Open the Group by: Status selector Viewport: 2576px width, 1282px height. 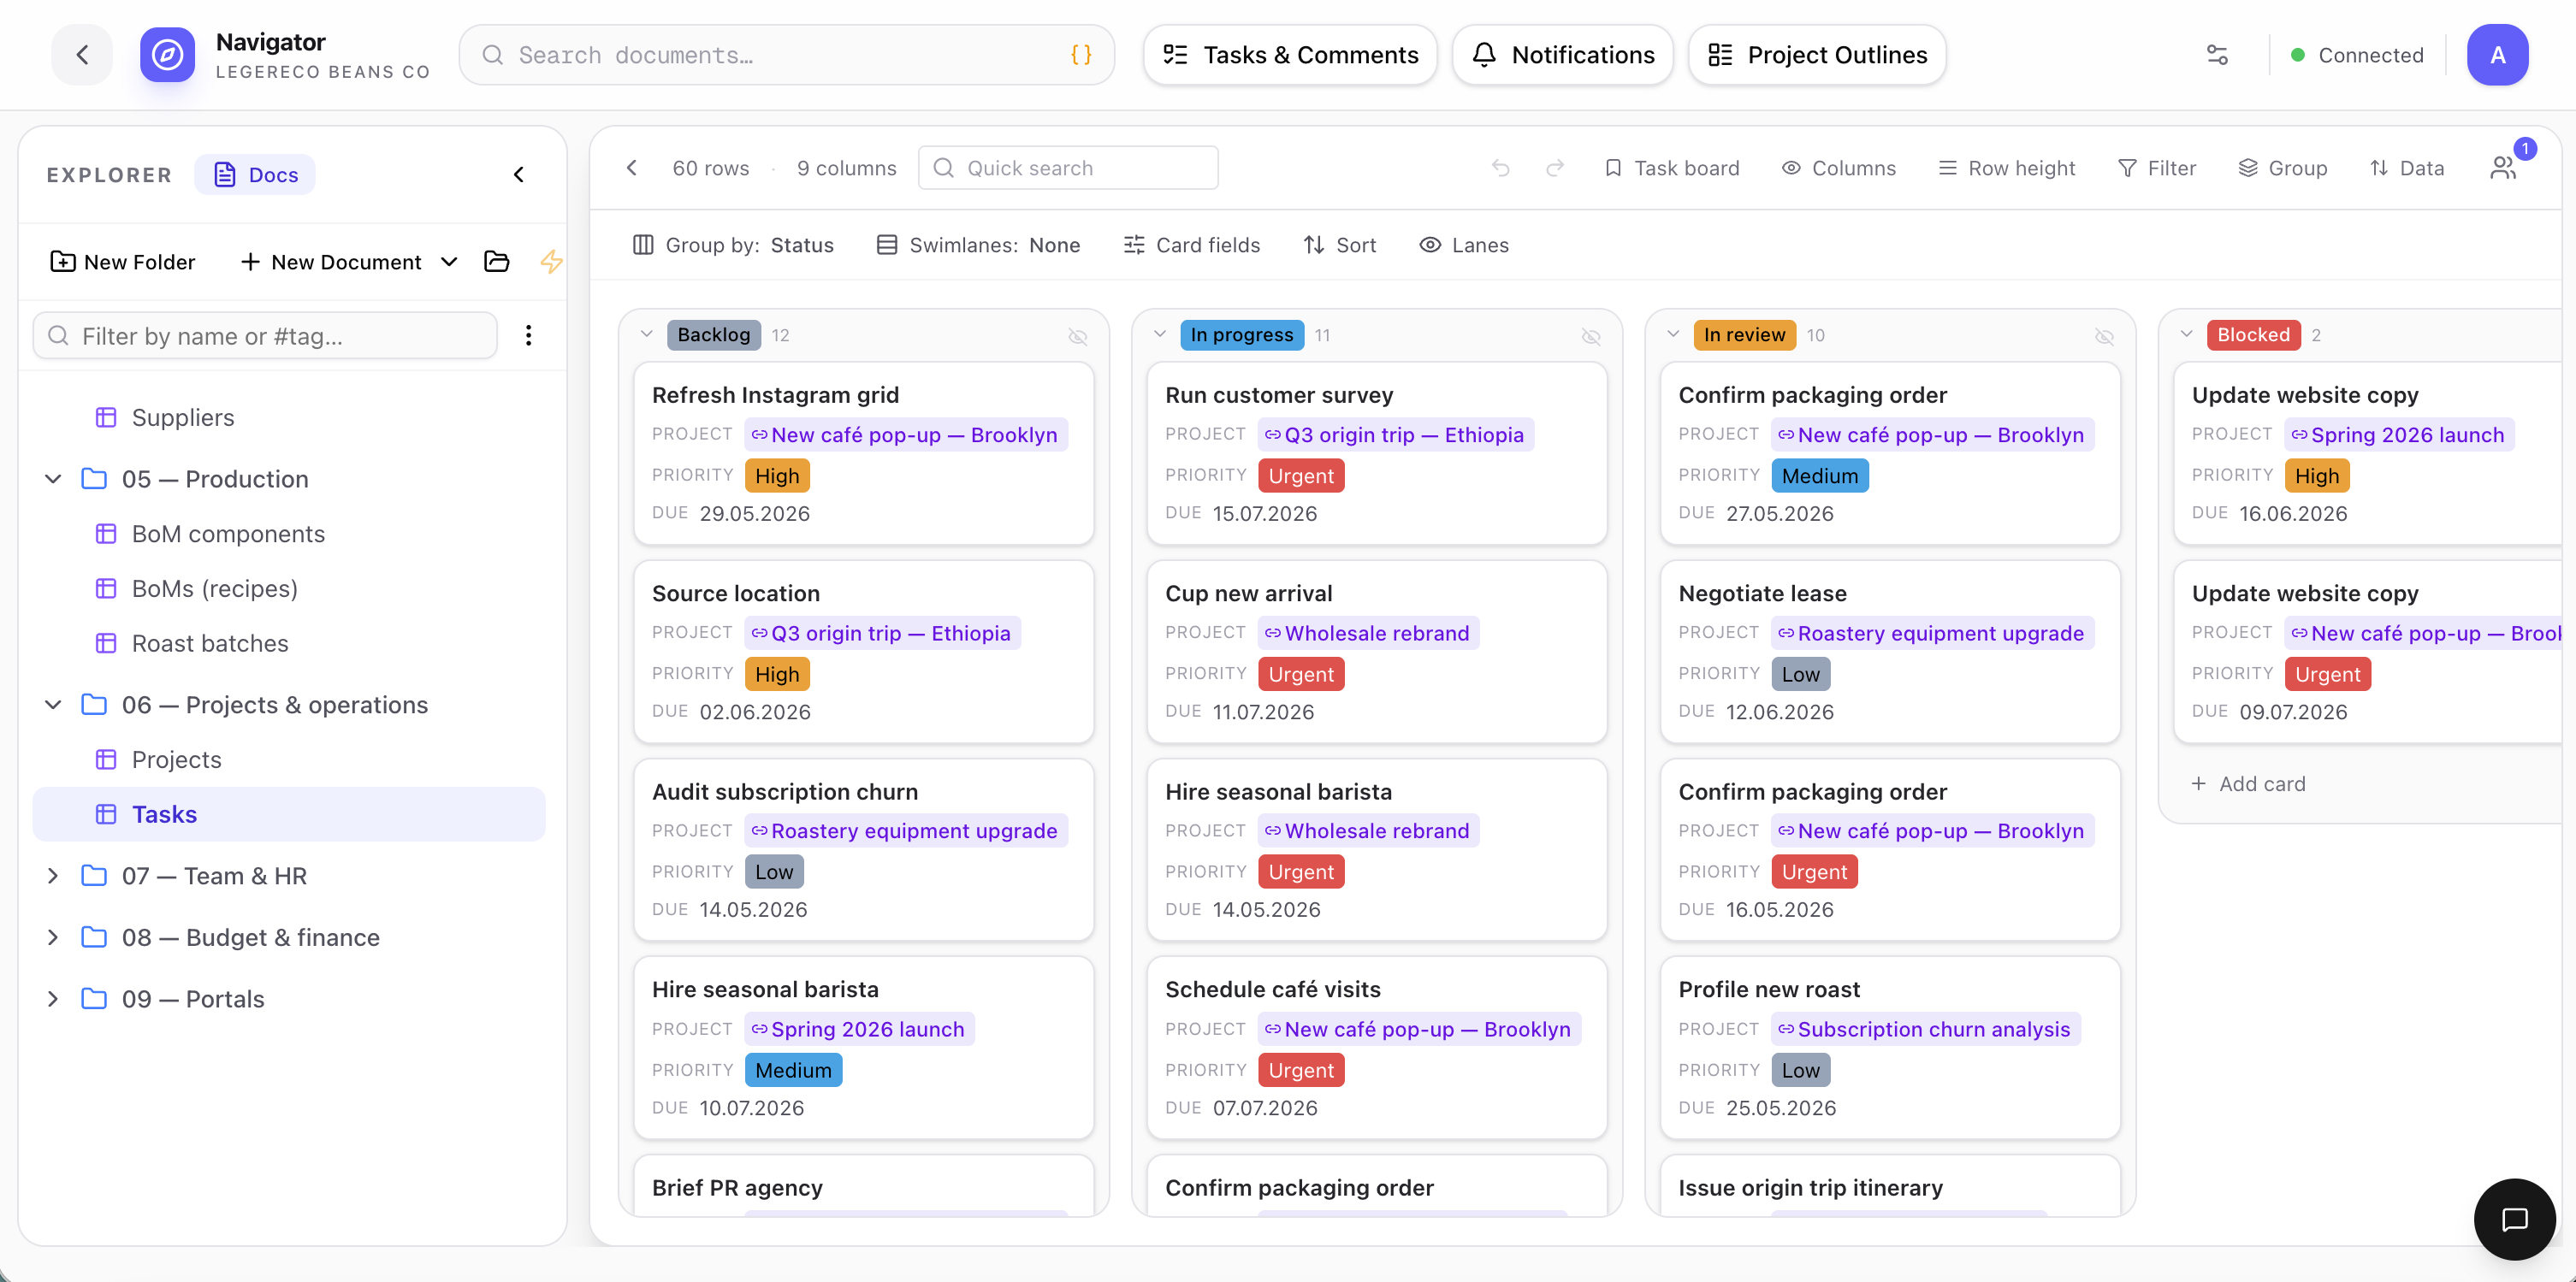(x=733, y=245)
